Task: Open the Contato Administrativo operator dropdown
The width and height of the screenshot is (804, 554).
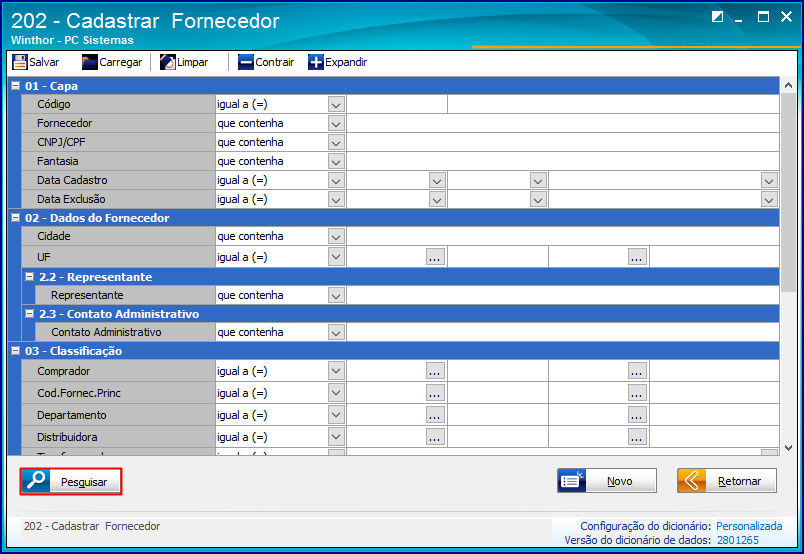Action: pos(336,332)
